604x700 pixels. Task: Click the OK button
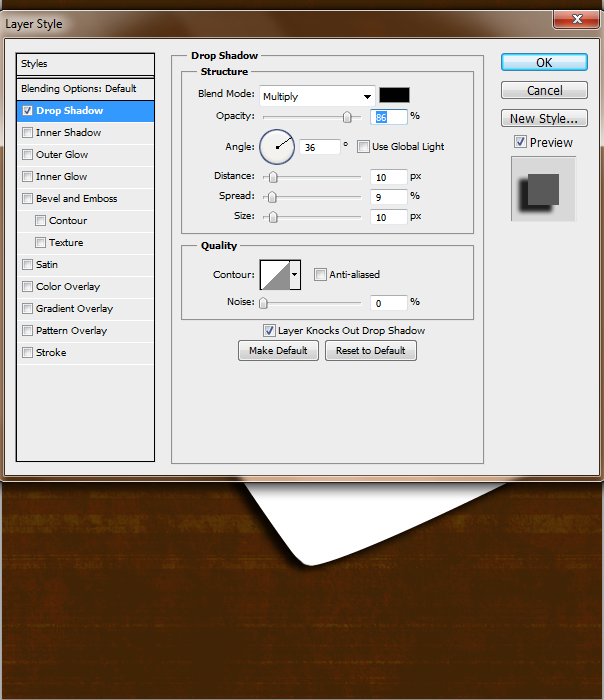(x=544, y=62)
